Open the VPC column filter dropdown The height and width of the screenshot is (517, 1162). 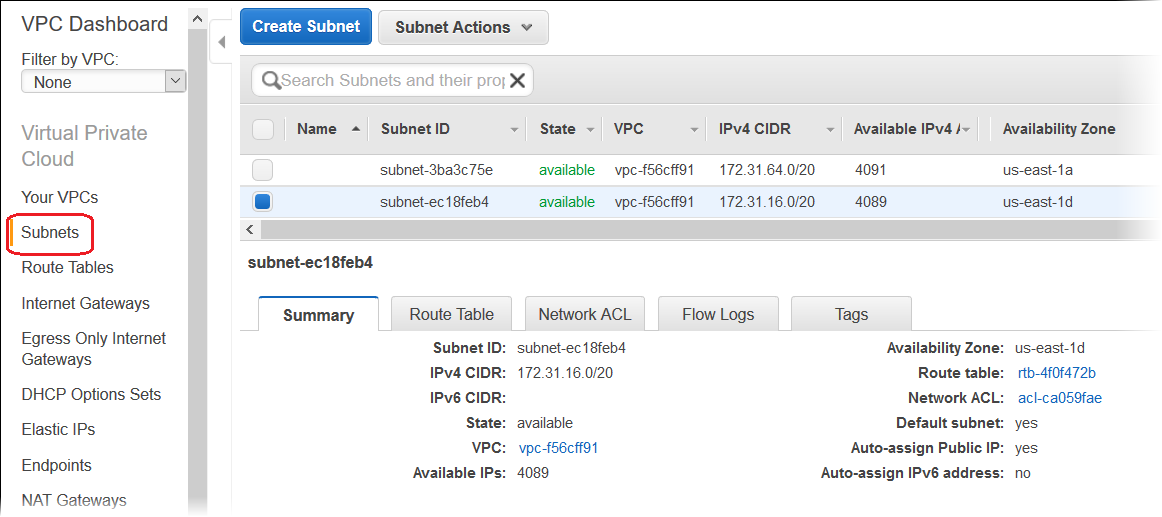[694, 130]
